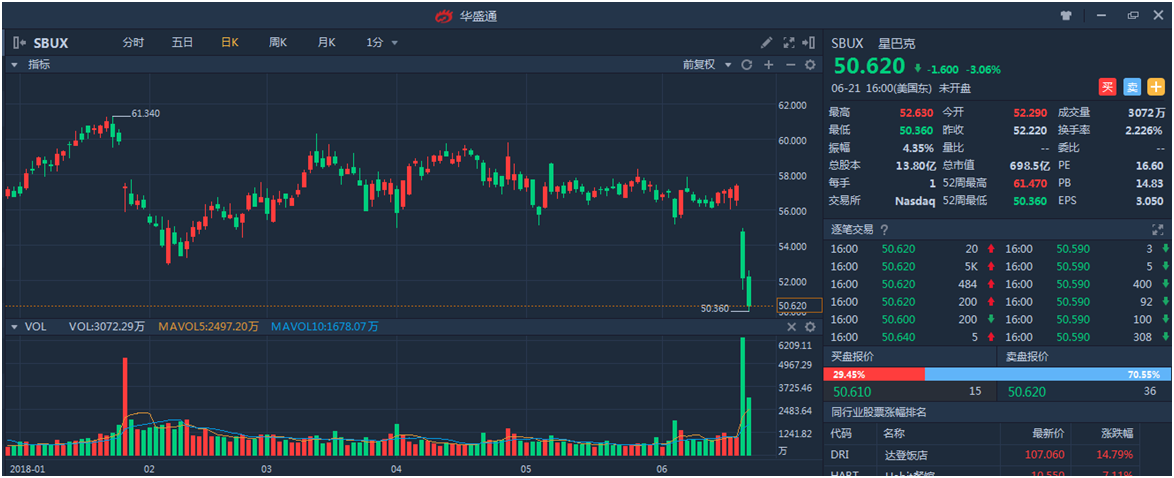
Task: Click the 同行业股票涨跌排名 header
Action: tap(879, 412)
